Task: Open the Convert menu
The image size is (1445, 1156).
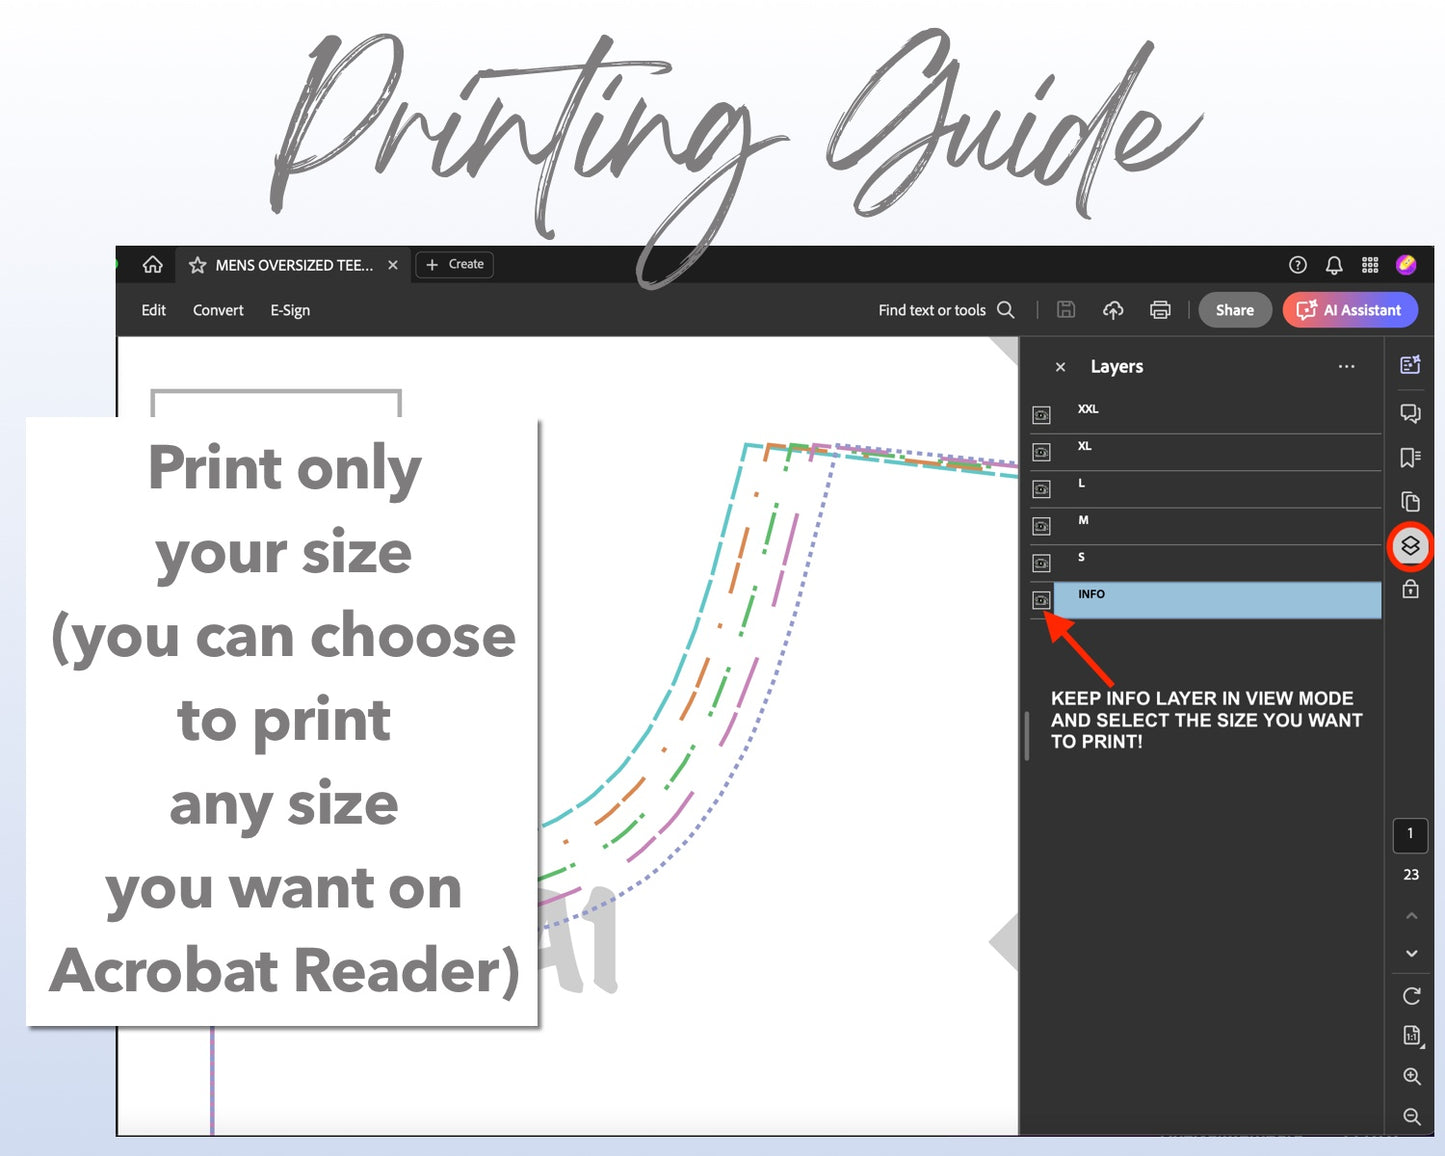Action: [x=218, y=310]
